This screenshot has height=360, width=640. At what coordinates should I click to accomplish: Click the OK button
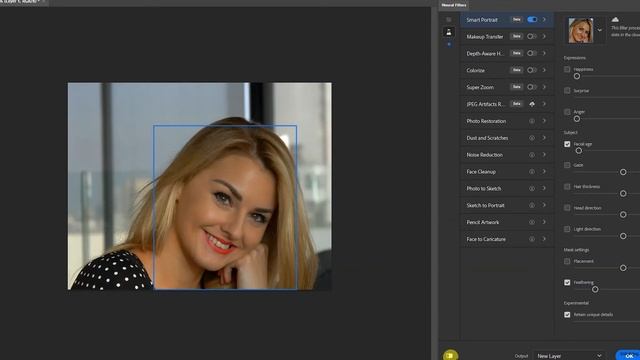coord(628,356)
